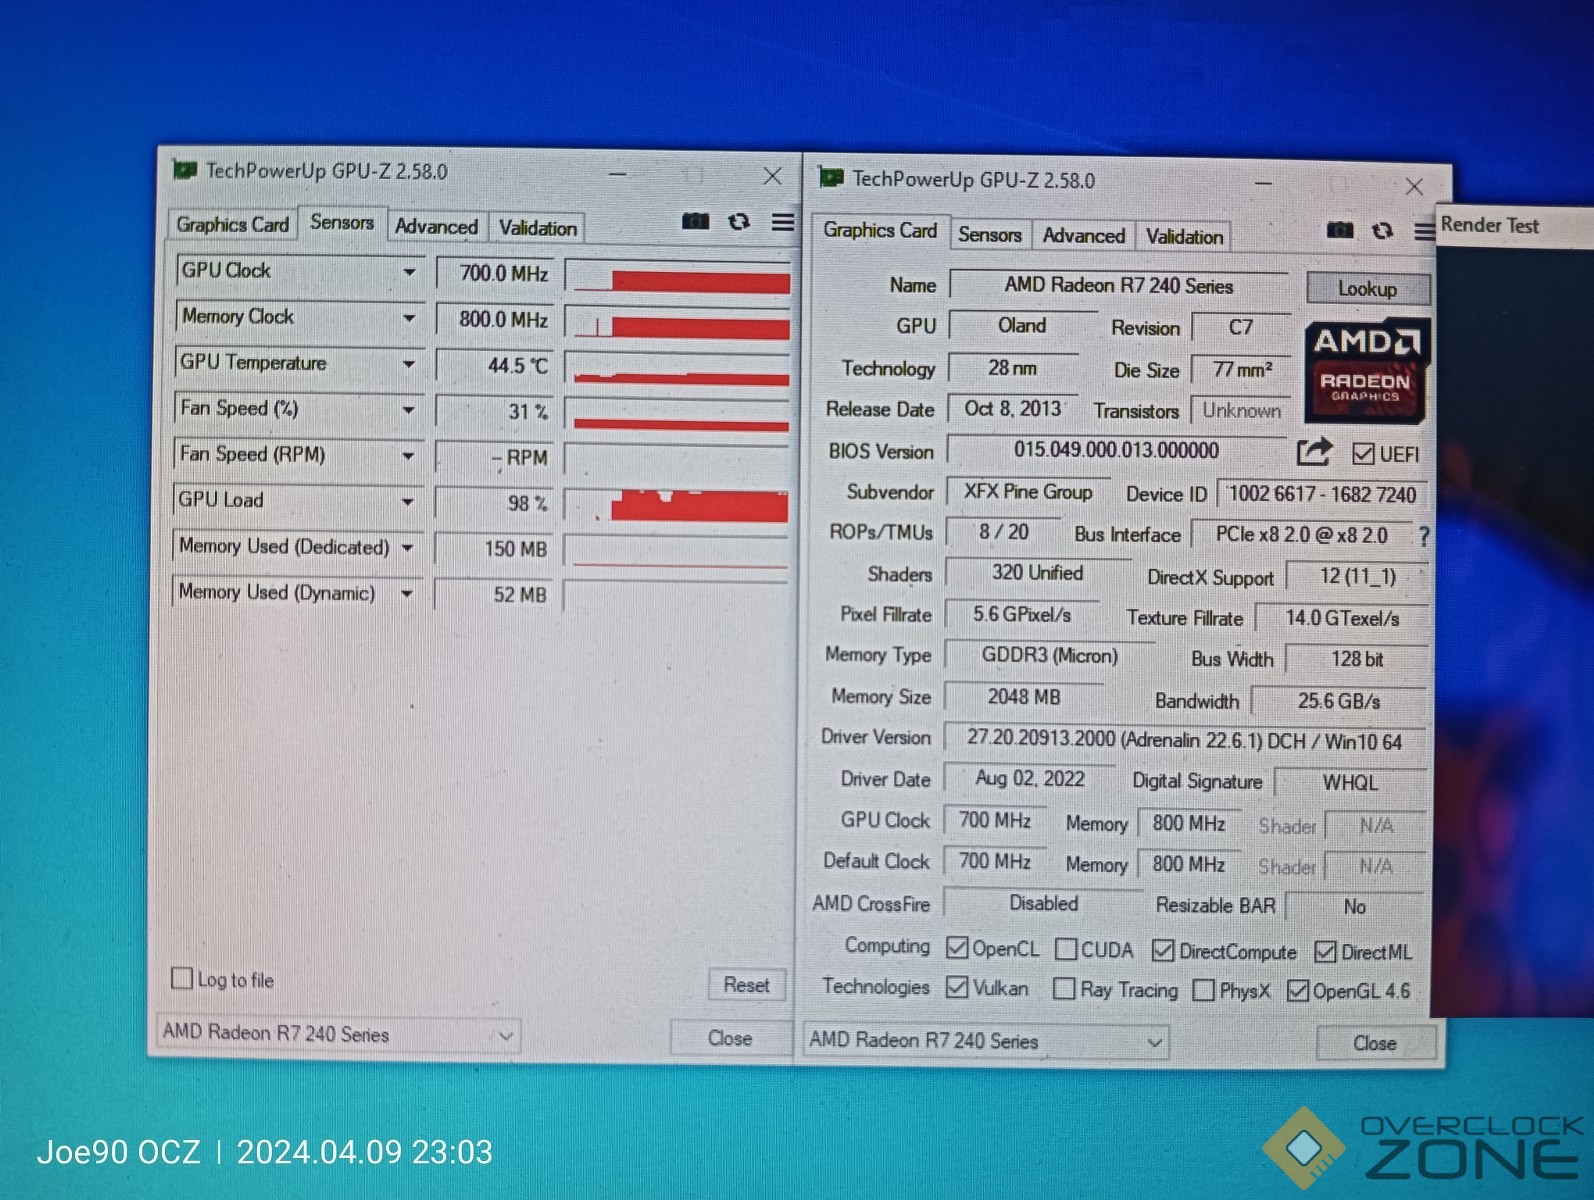Click the AMD Radeon Graphics logo
1594x1200 pixels.
coord(1366,371)
